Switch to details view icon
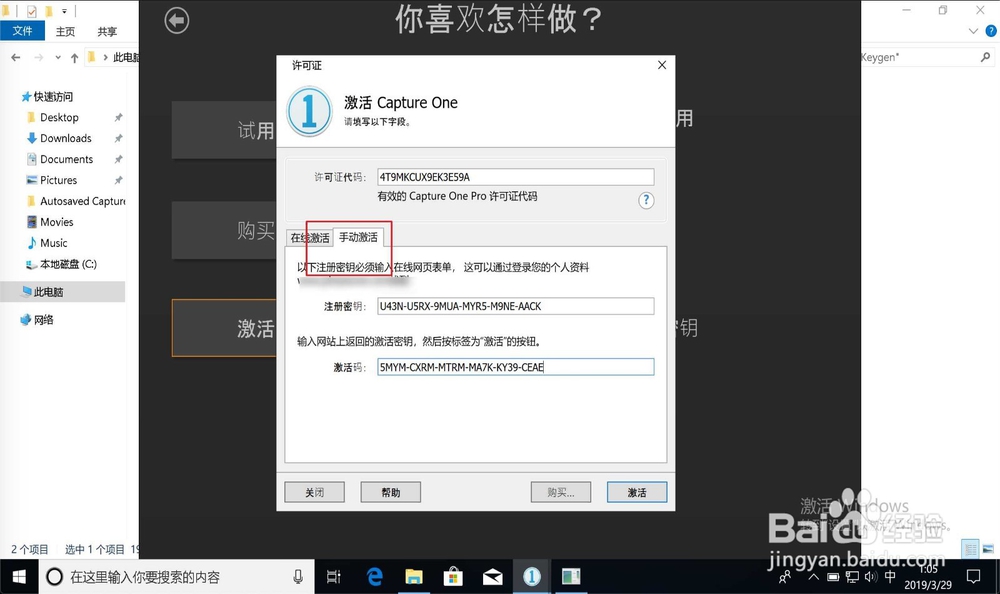The height and width of the screenshot is (594, 1000). point(970,549)
